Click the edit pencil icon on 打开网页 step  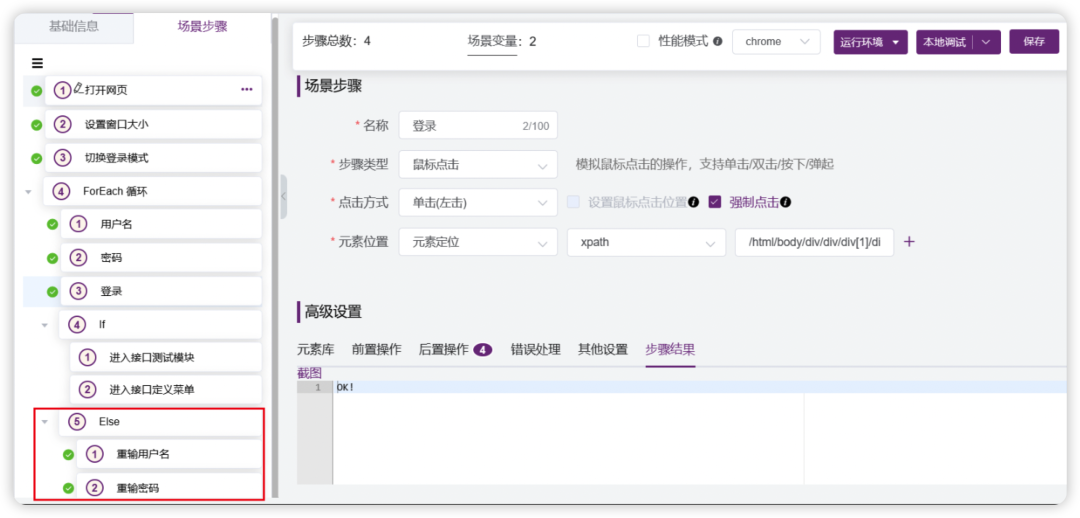(79, 87)
